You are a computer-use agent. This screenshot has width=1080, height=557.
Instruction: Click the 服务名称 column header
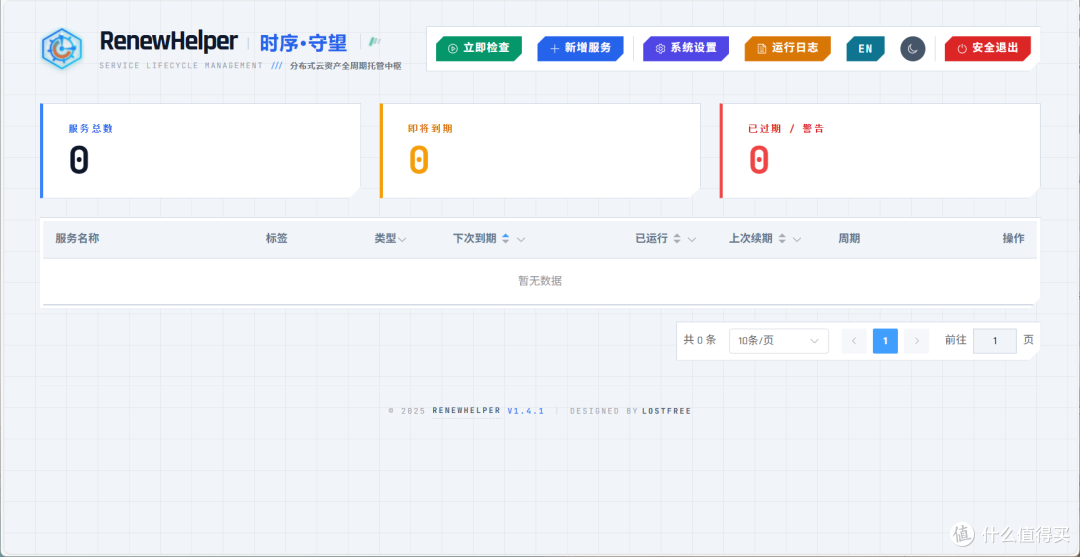coord(77,238)
